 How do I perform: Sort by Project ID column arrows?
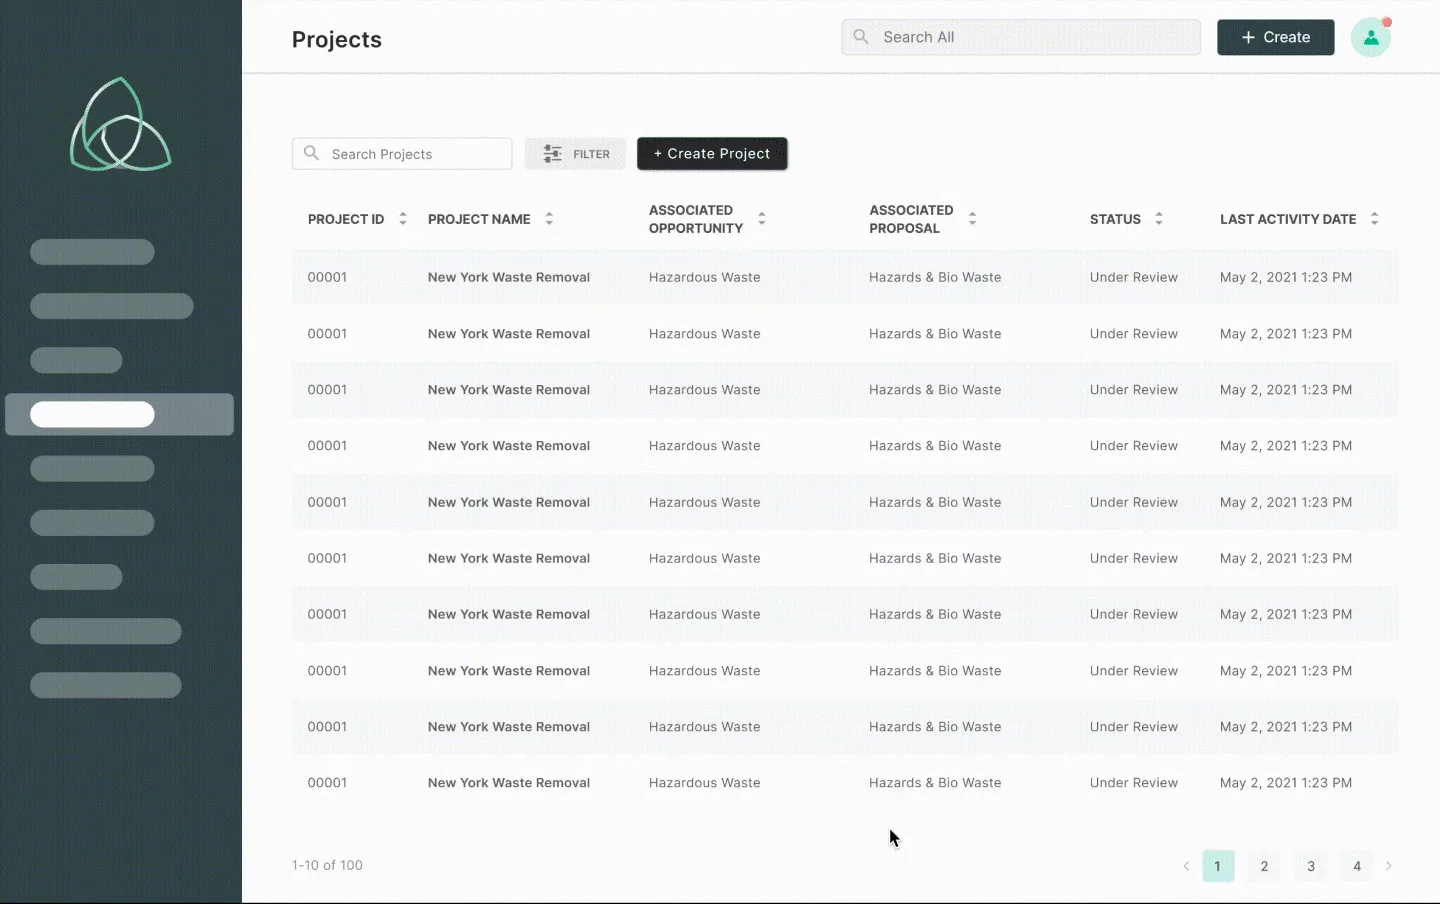[x=403, y=218]
